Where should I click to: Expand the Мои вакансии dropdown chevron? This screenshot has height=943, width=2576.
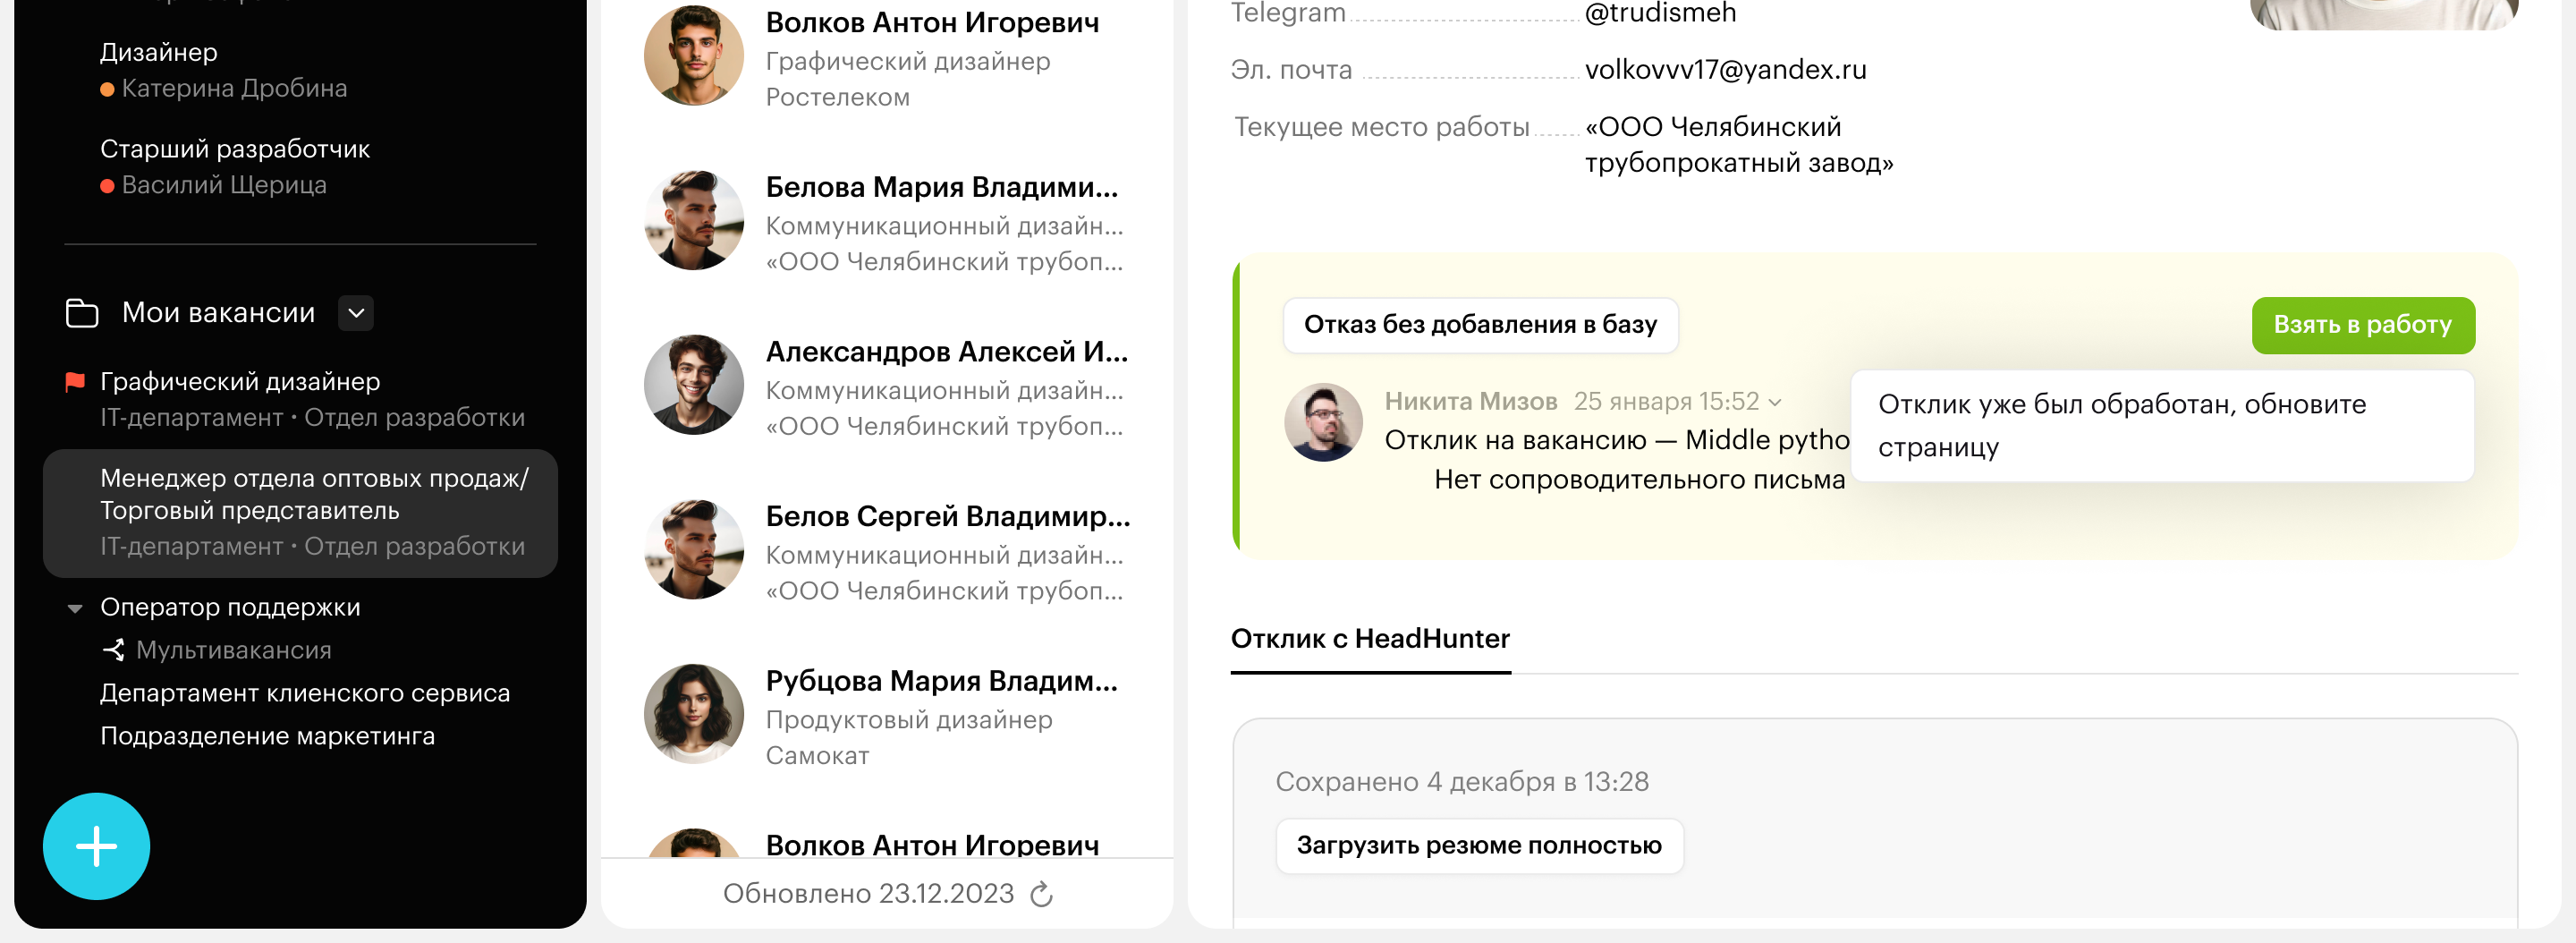356,313
